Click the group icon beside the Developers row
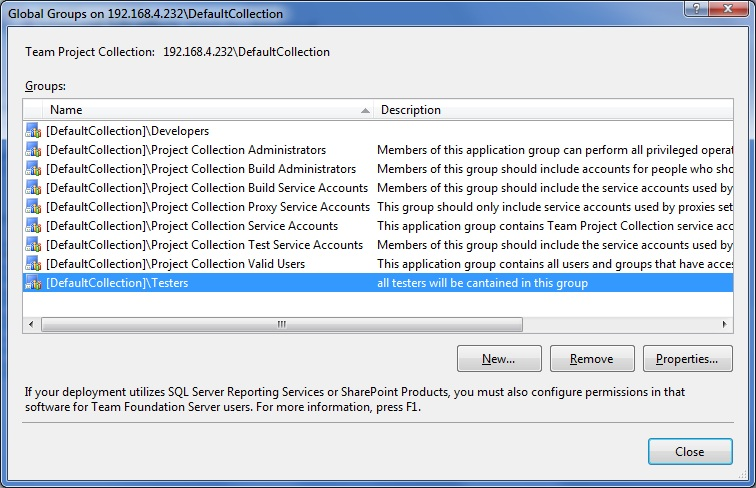The image size is (756, 488). pos(33,131)
